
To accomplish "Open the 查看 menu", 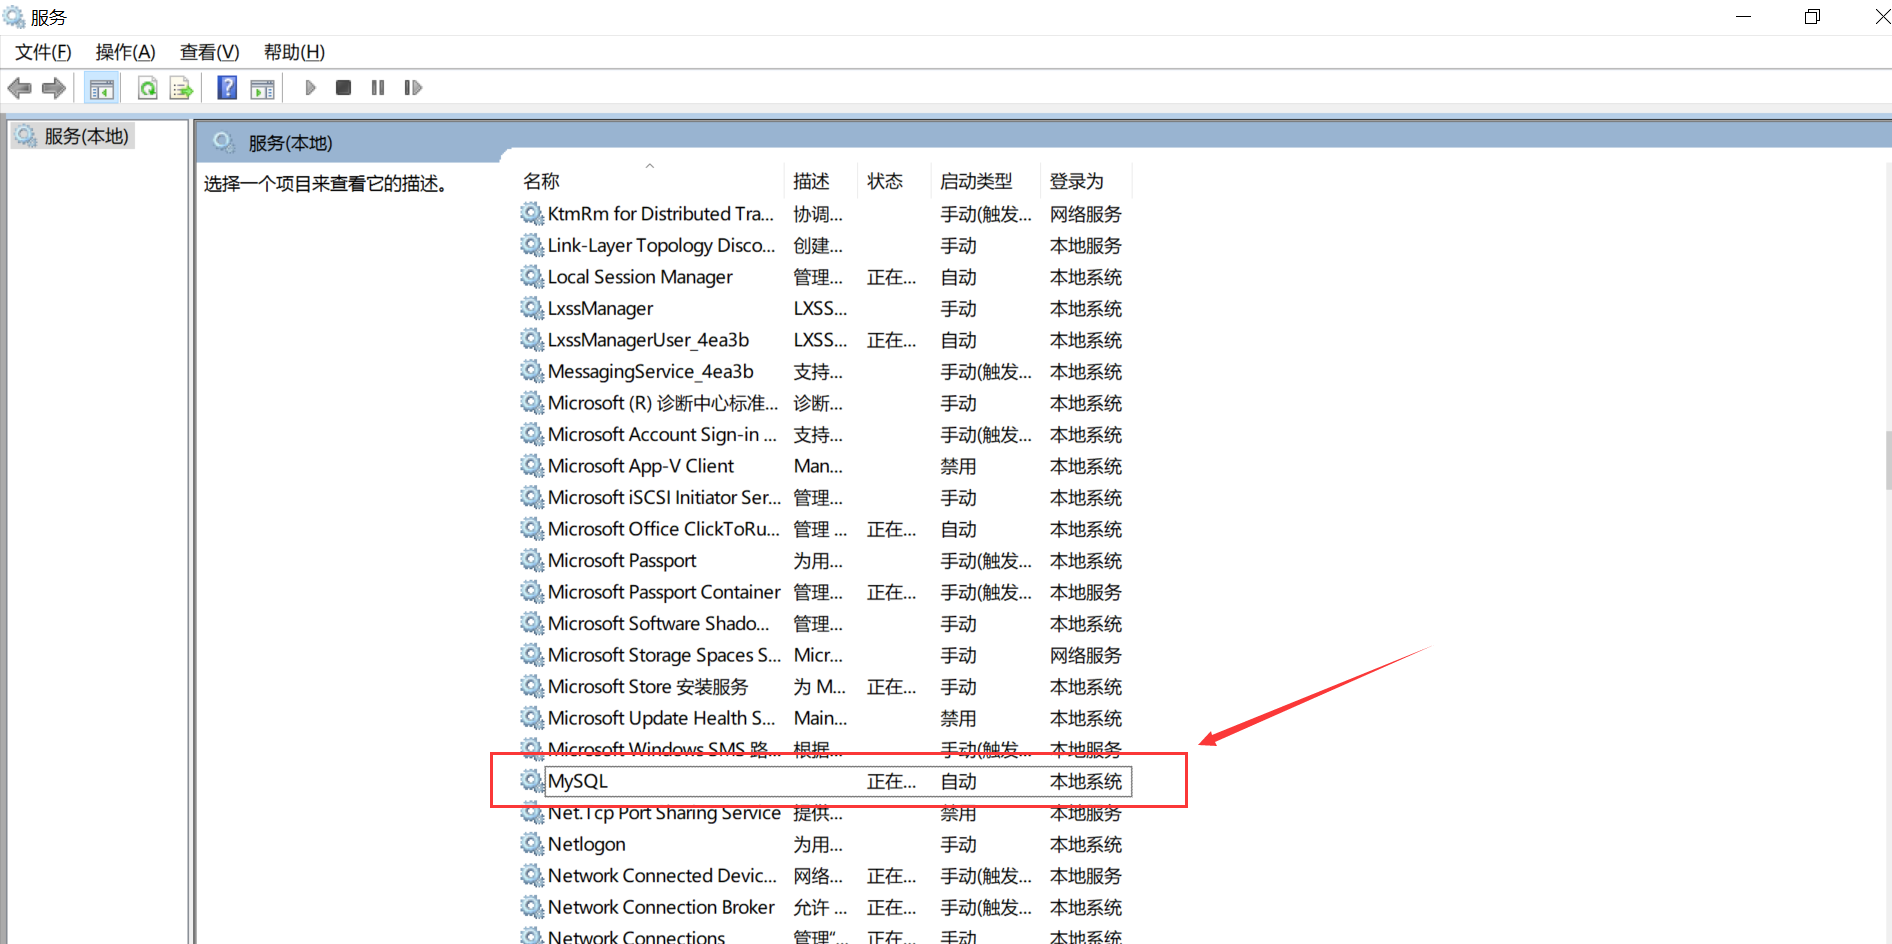I will click(x=208, y=51).
